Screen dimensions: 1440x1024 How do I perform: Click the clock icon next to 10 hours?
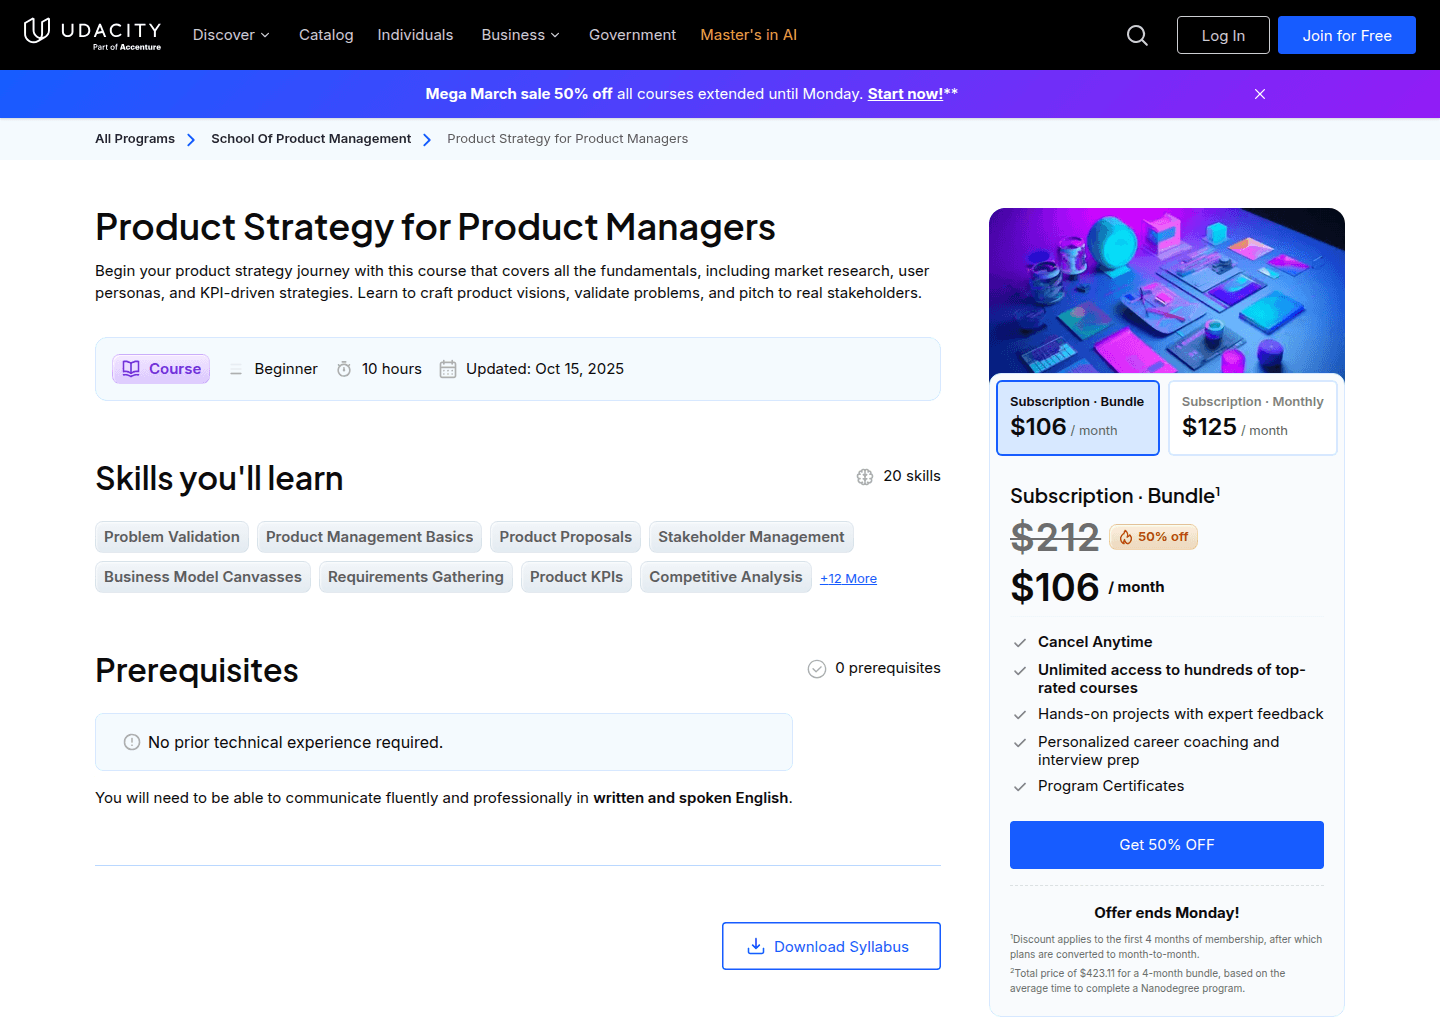click(343, 369)
